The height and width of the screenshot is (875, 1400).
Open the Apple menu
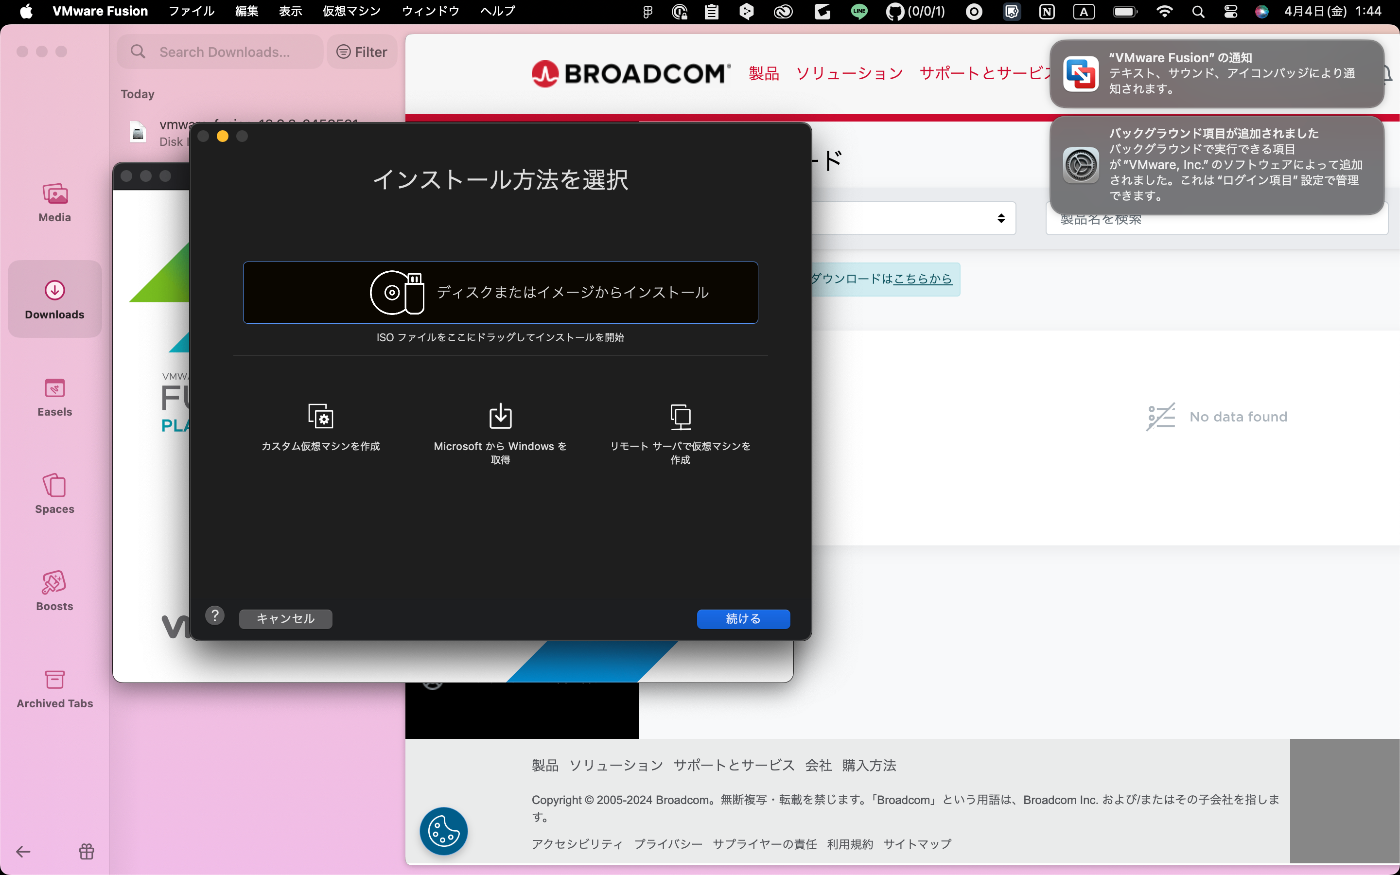point(27,11)
